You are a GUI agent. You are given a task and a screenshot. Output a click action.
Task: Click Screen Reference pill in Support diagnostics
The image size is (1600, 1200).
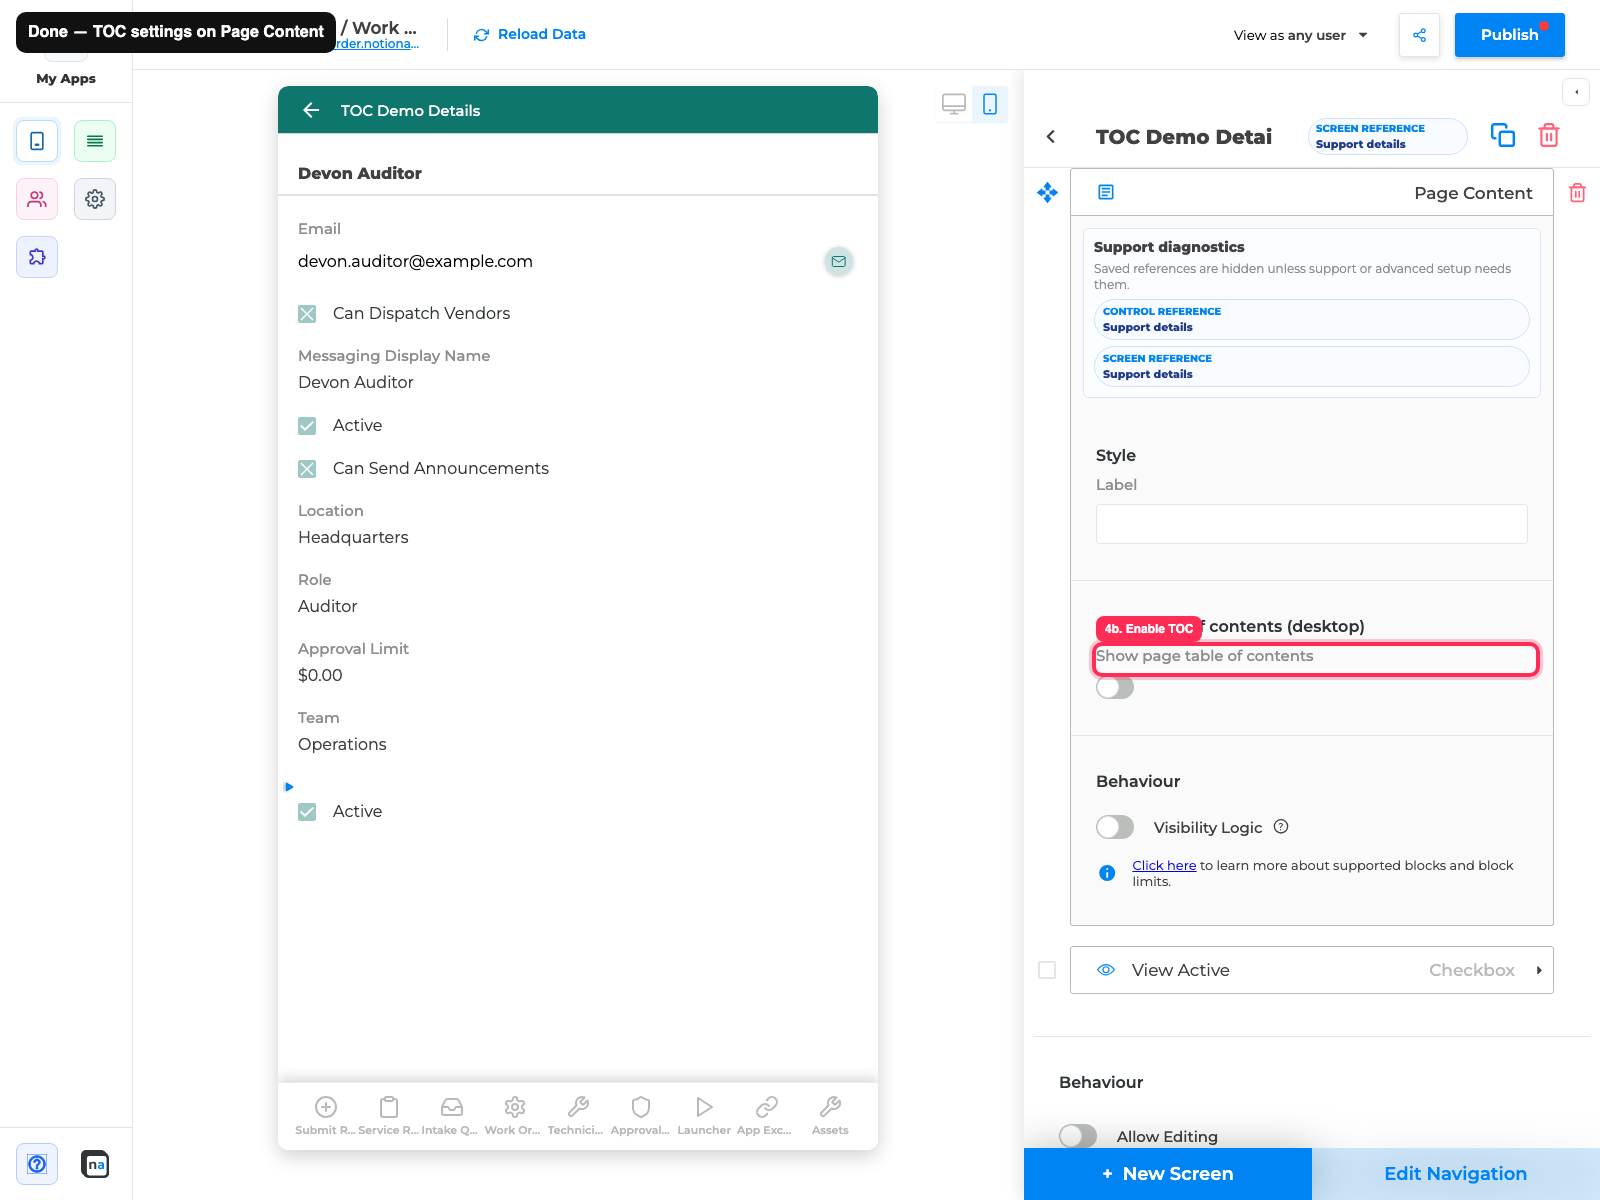[x=1311, y=366]
